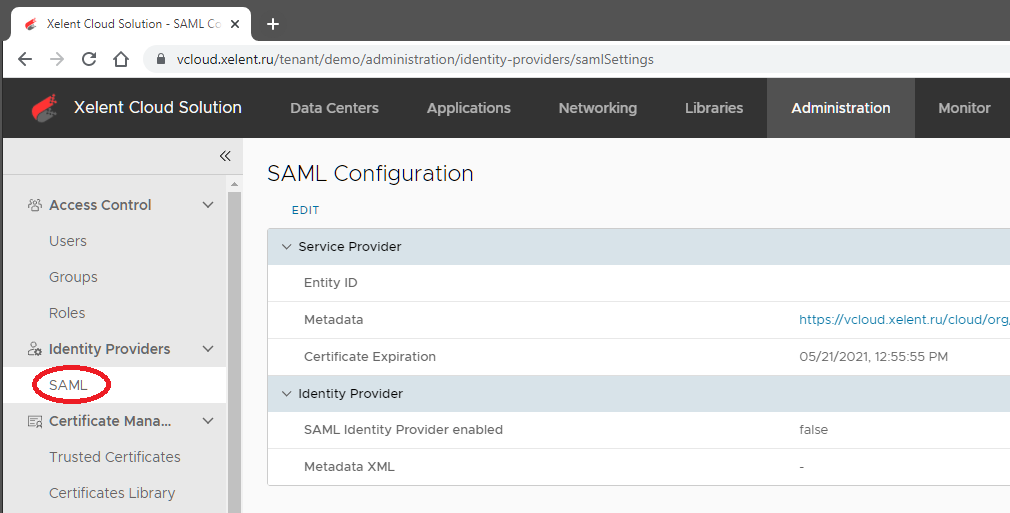The width and height of the screenshot is (1010, 513).
Task: Select the Administration tab
Action: pyautogui.click(x=841, y=108)
